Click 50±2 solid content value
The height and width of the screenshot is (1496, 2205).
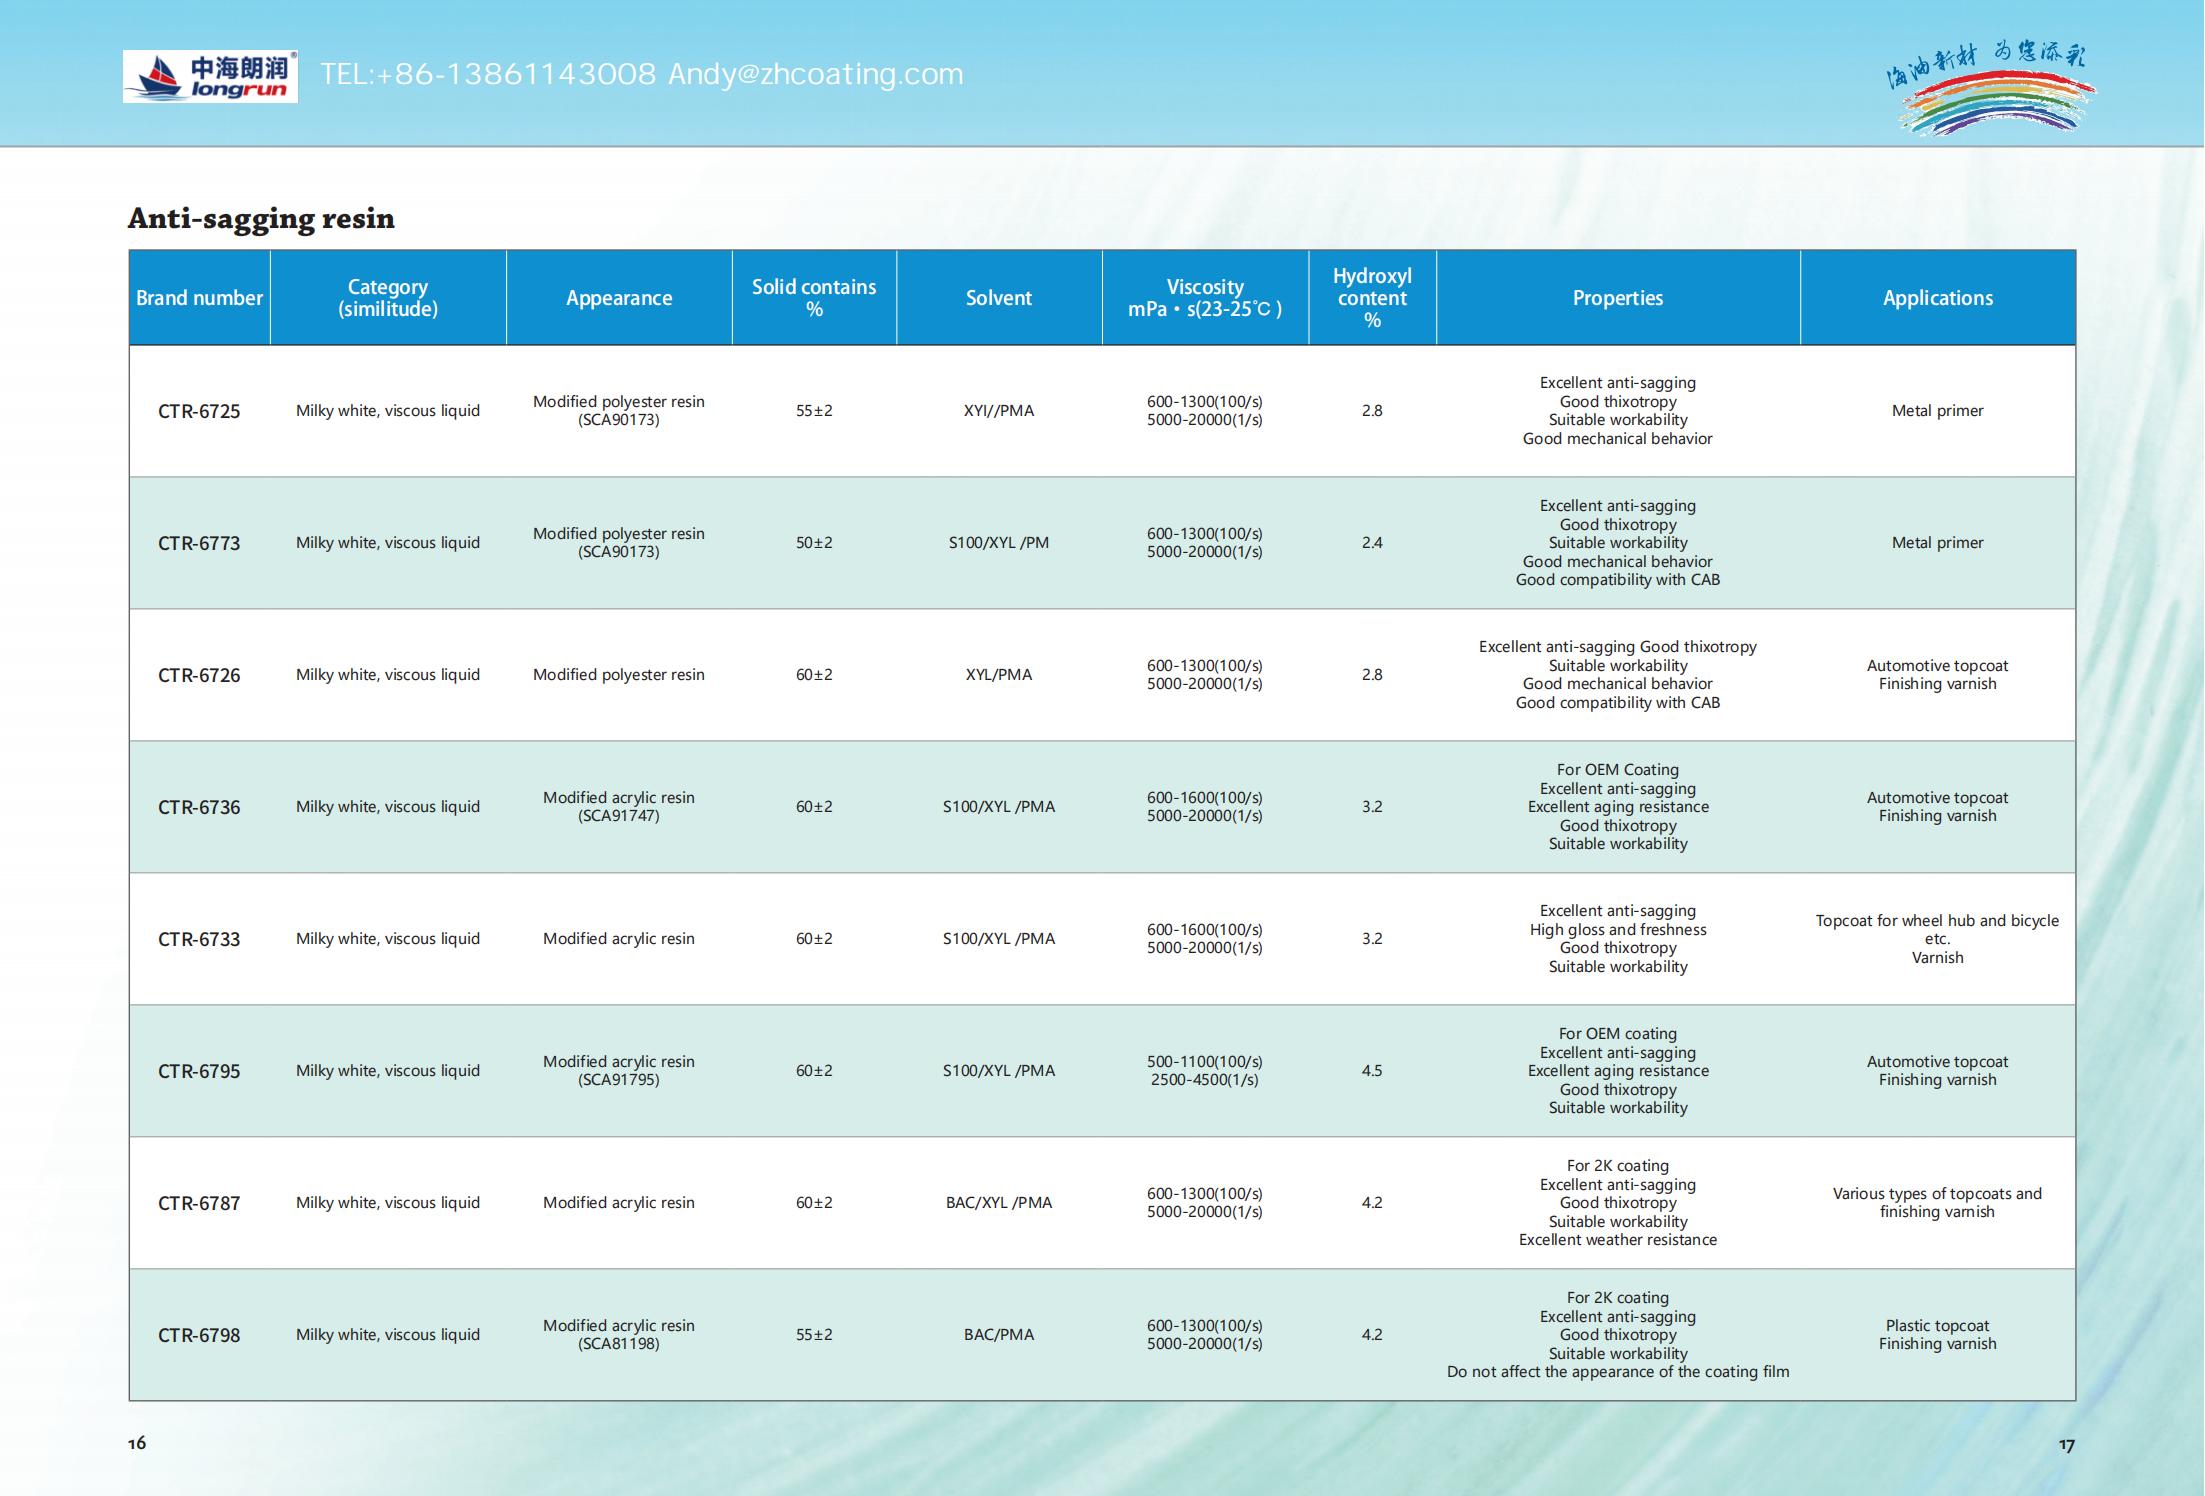(814, 543)
